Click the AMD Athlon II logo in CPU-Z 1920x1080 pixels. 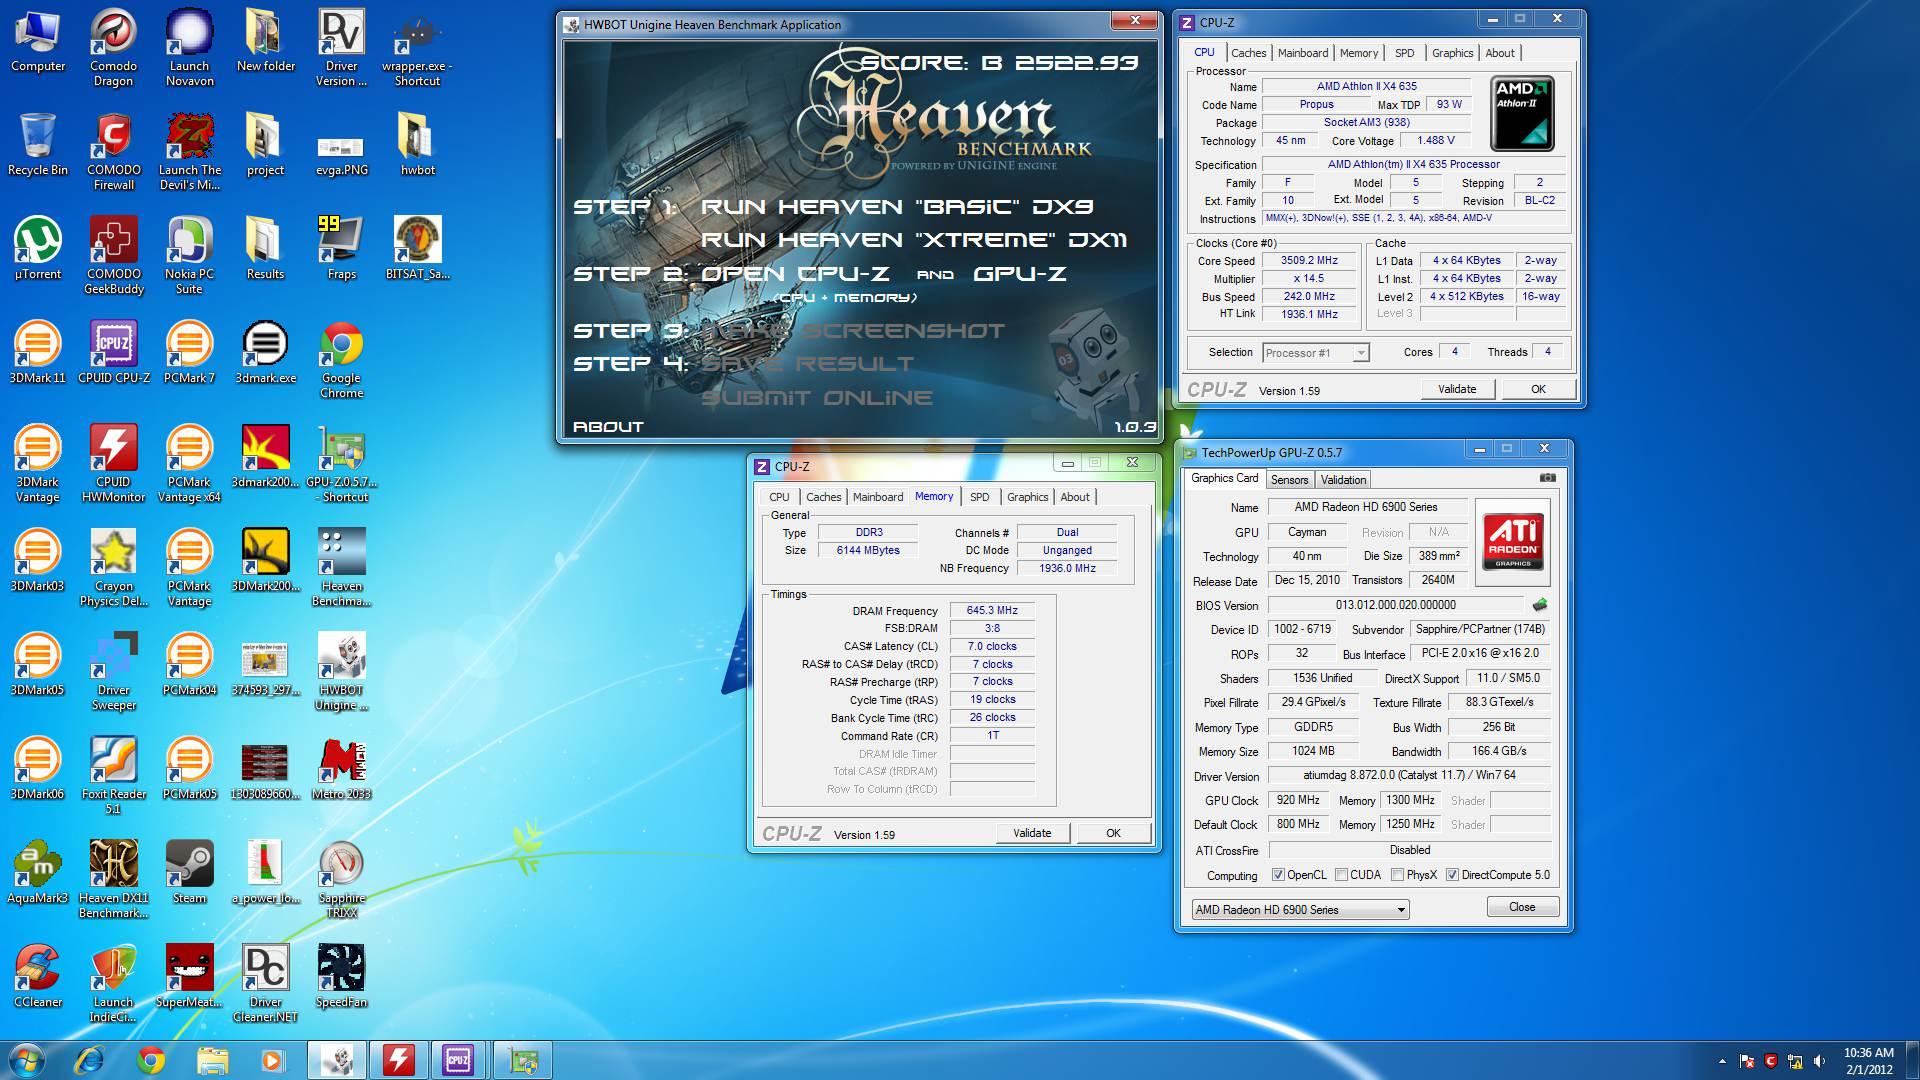(x=1522, y=113)
